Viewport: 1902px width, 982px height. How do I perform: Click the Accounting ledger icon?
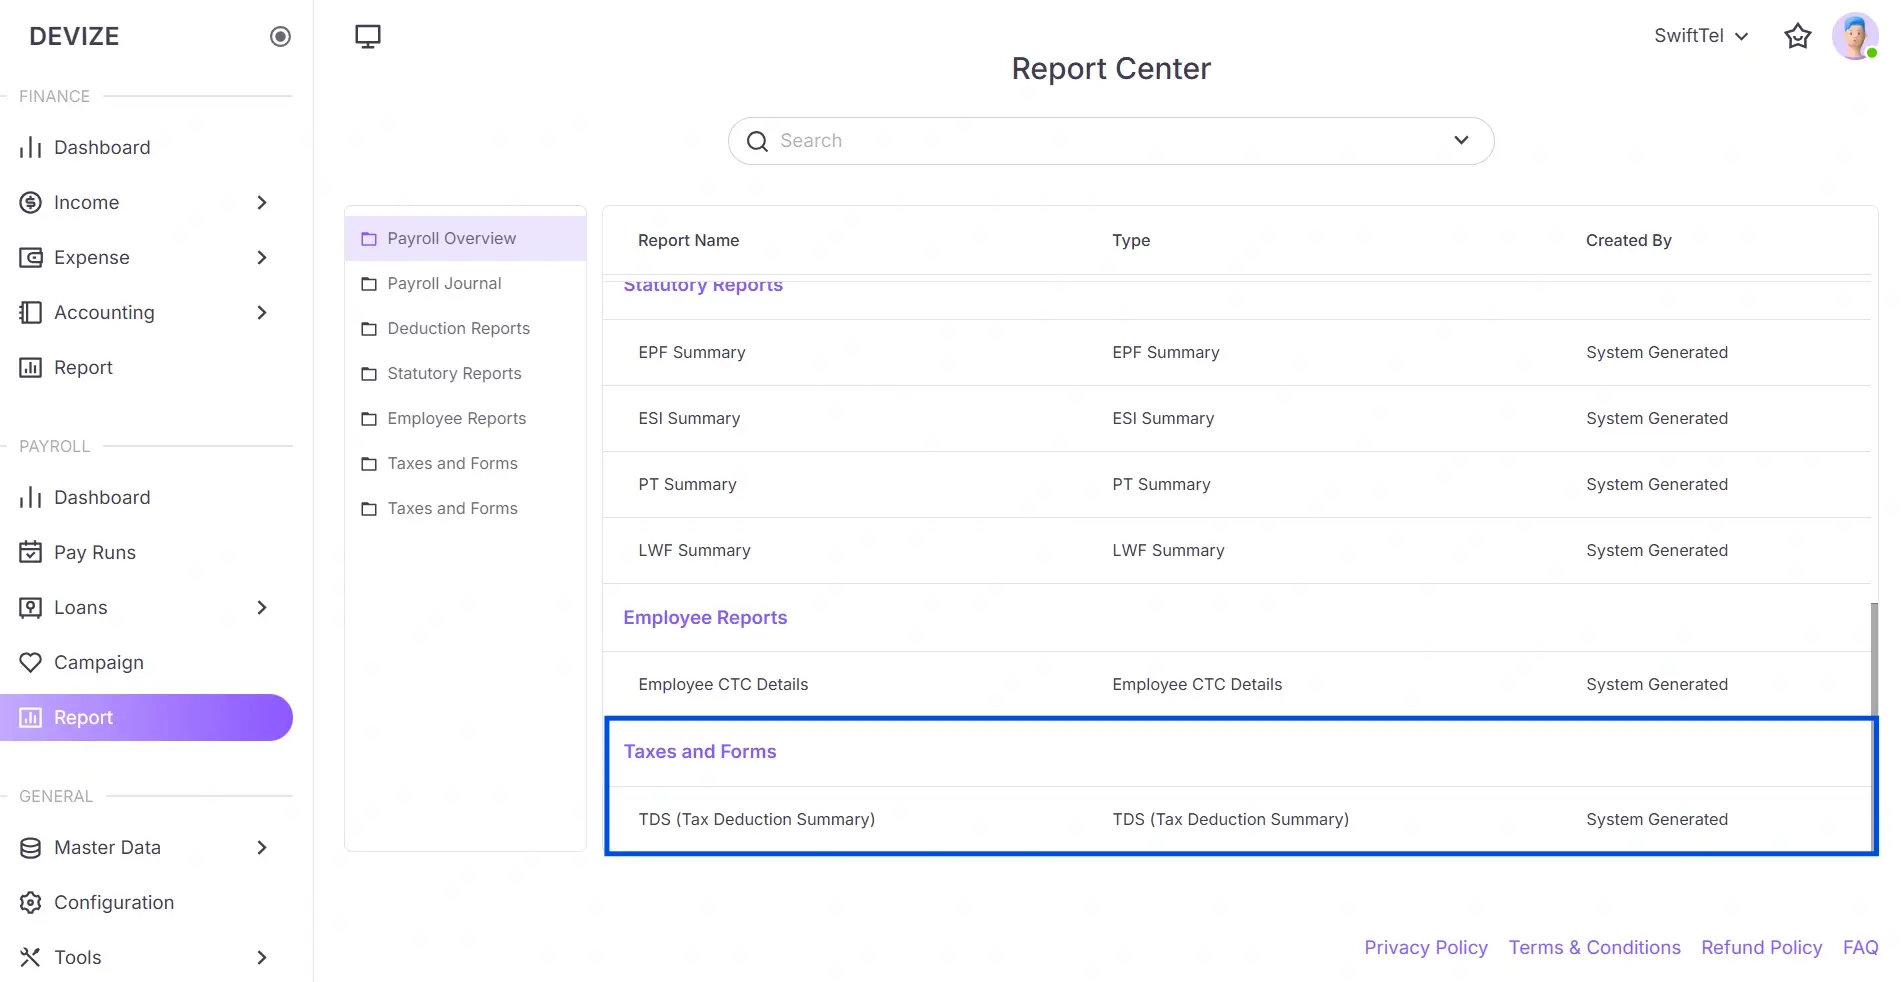[x=31, y=313]
